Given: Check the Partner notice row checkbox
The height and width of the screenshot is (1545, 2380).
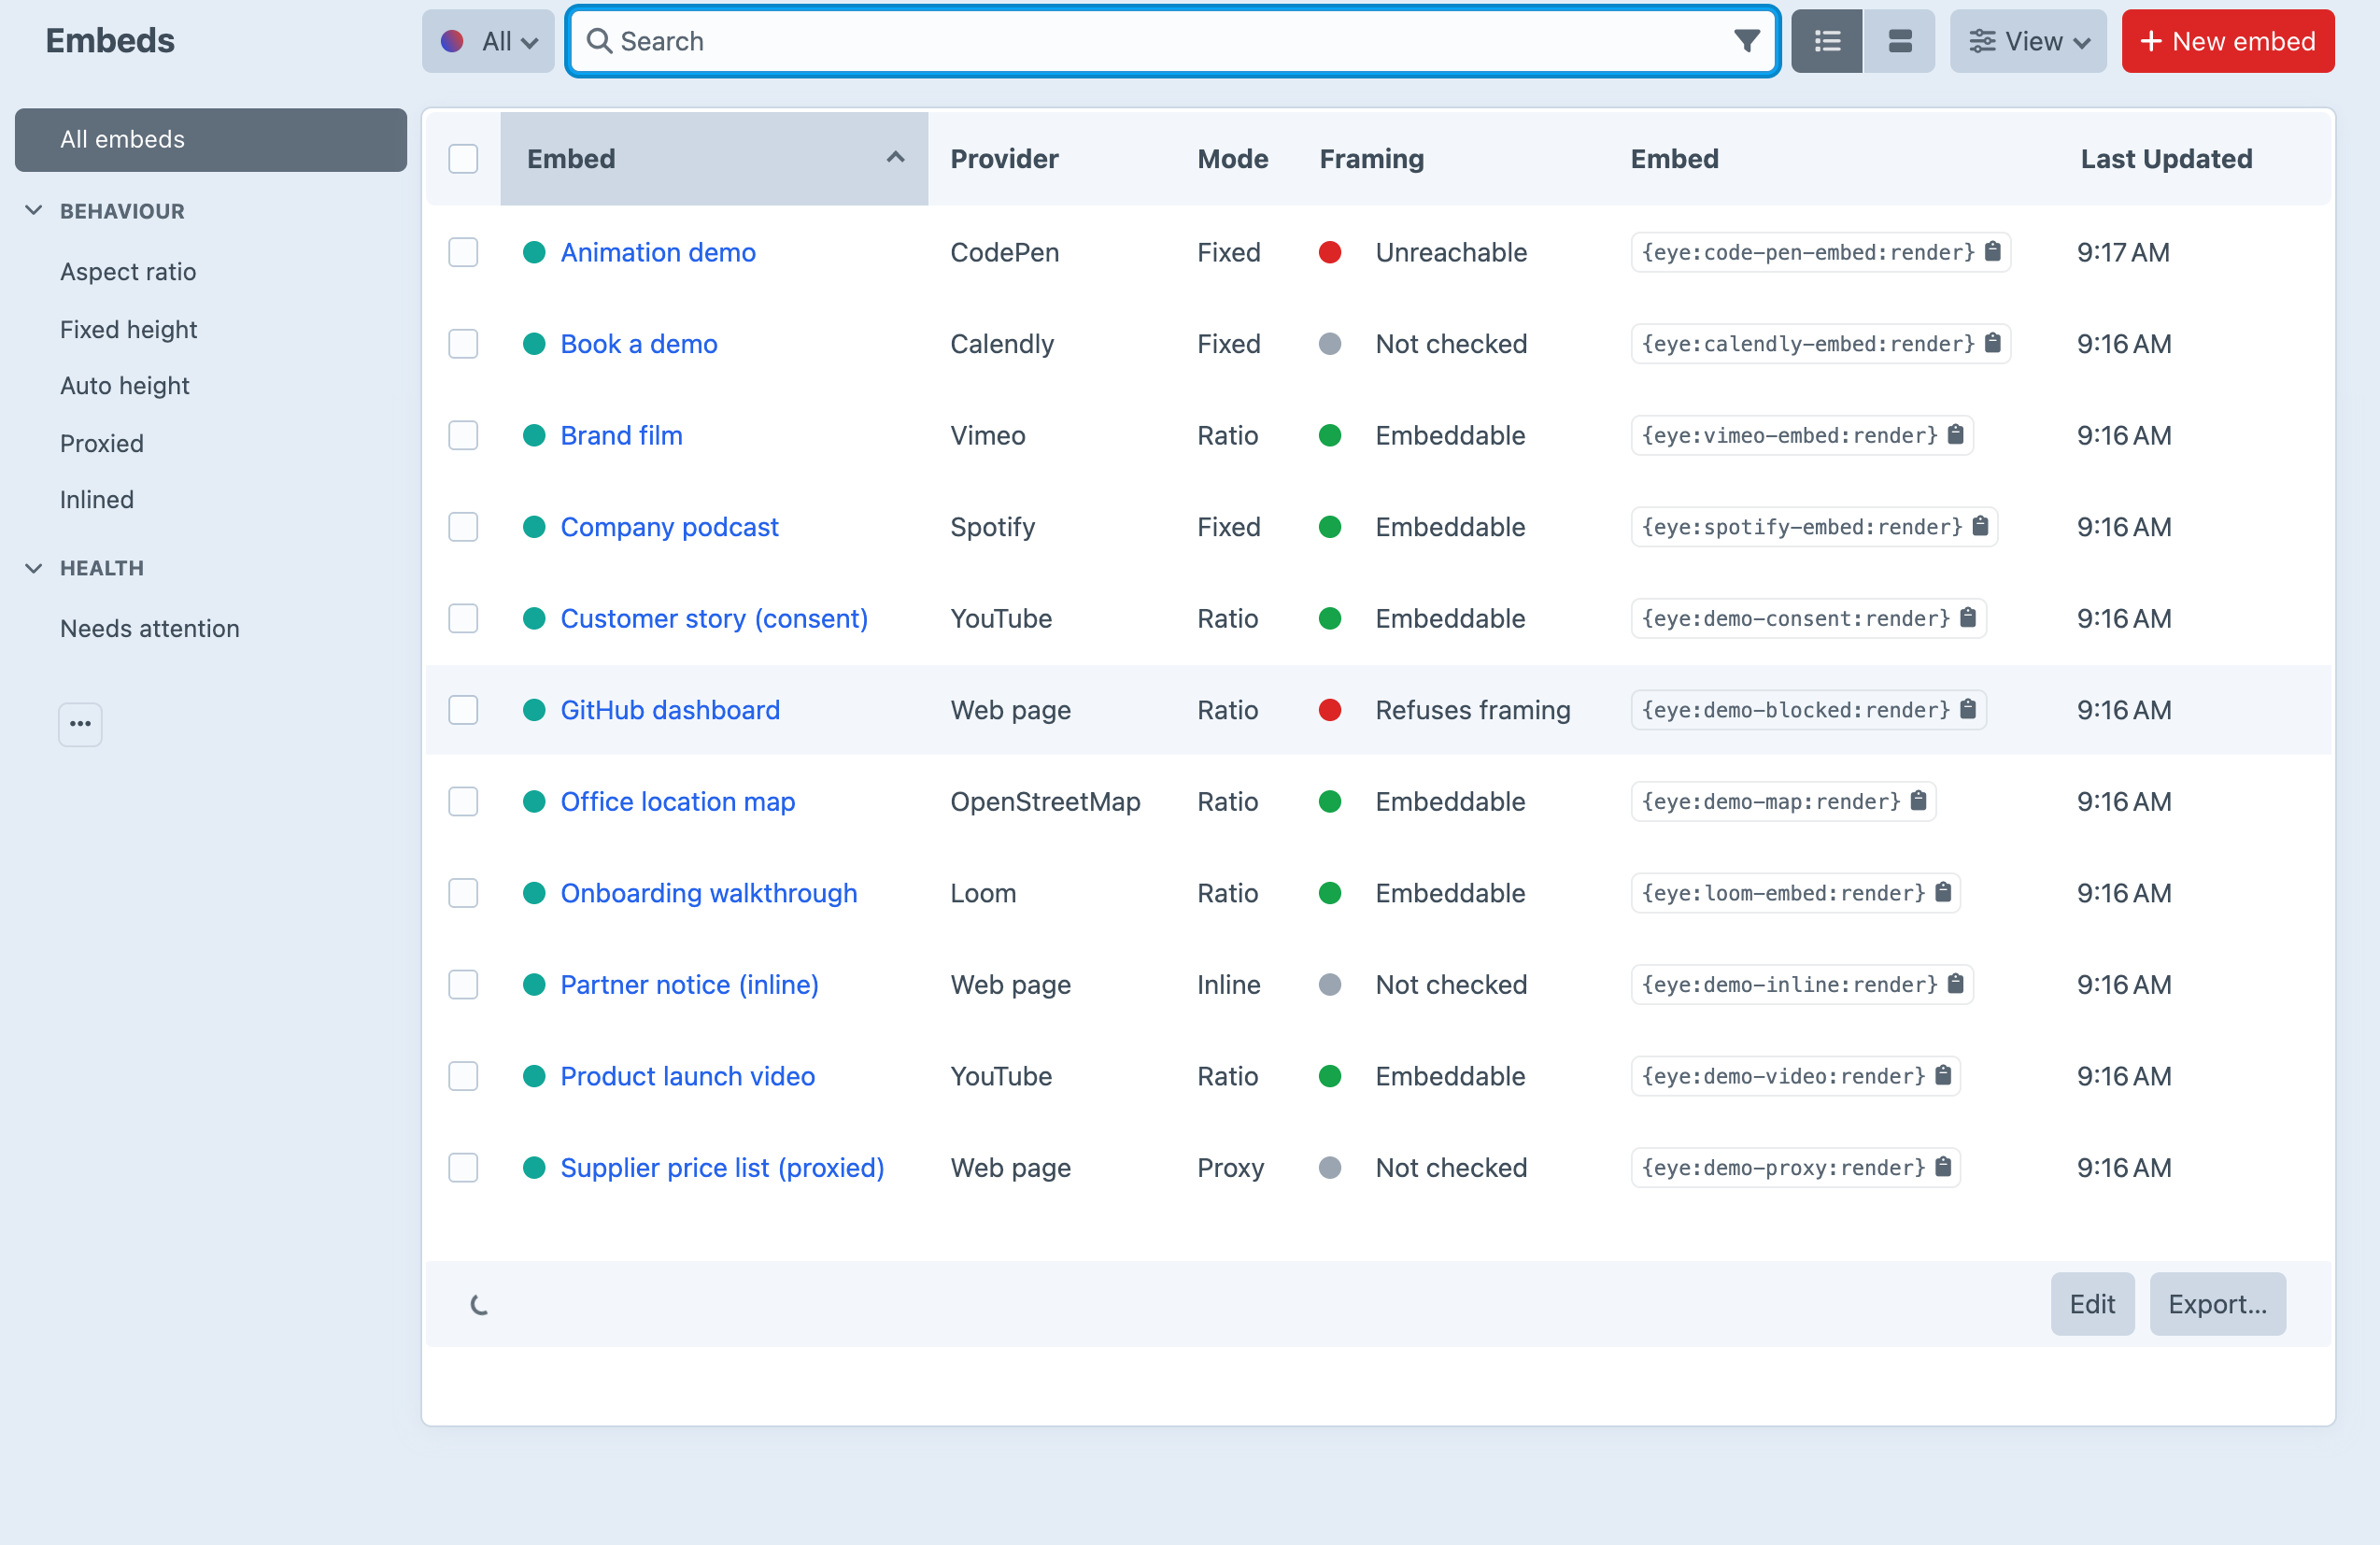Looking at the screenshot, I should (463, 984).
